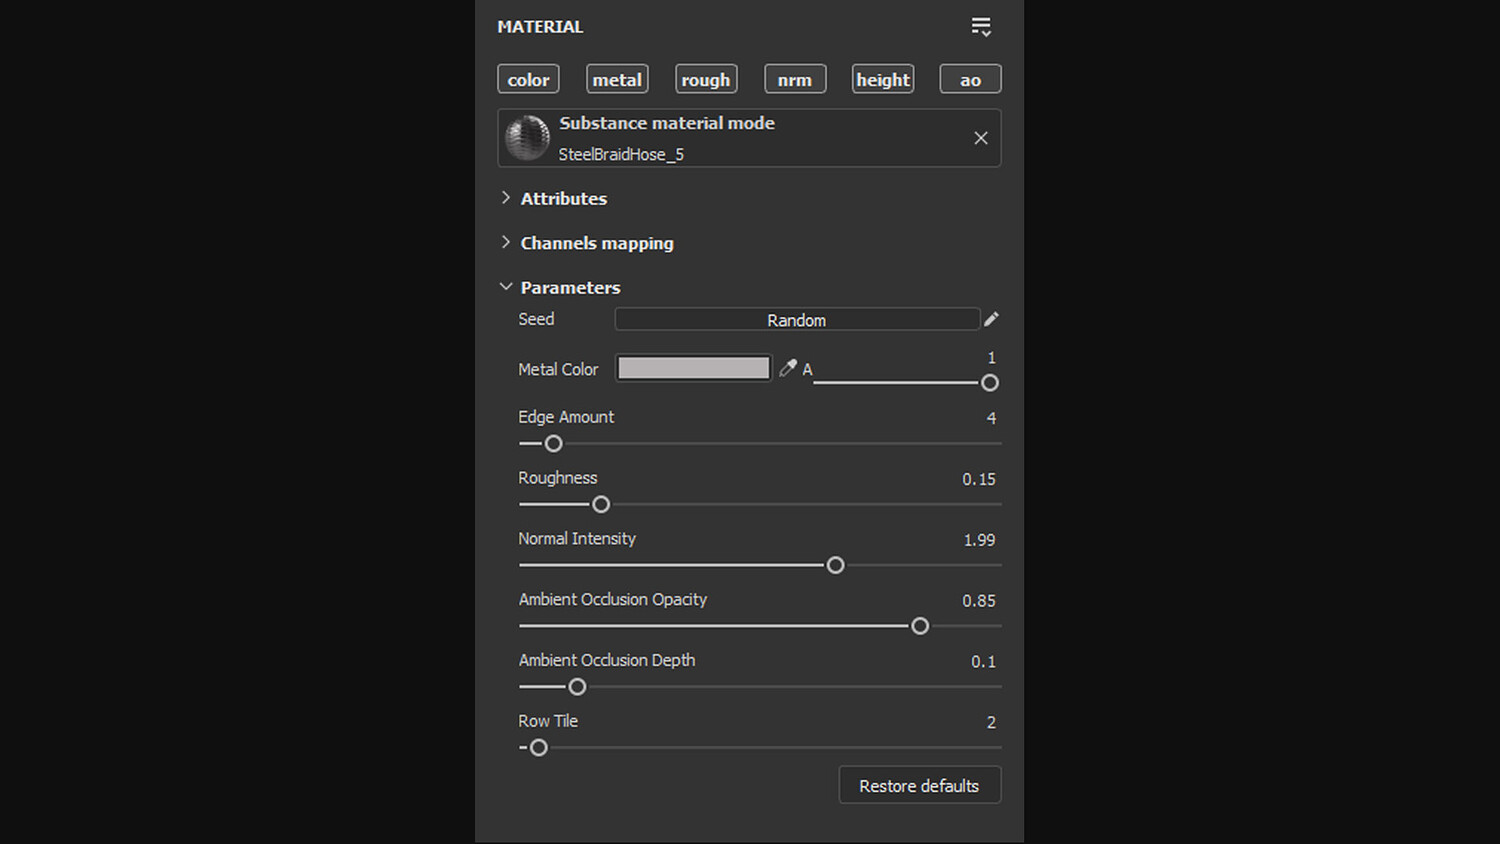Toggle the metal channel
1500x844 pixels.
[x=617, y=79]
